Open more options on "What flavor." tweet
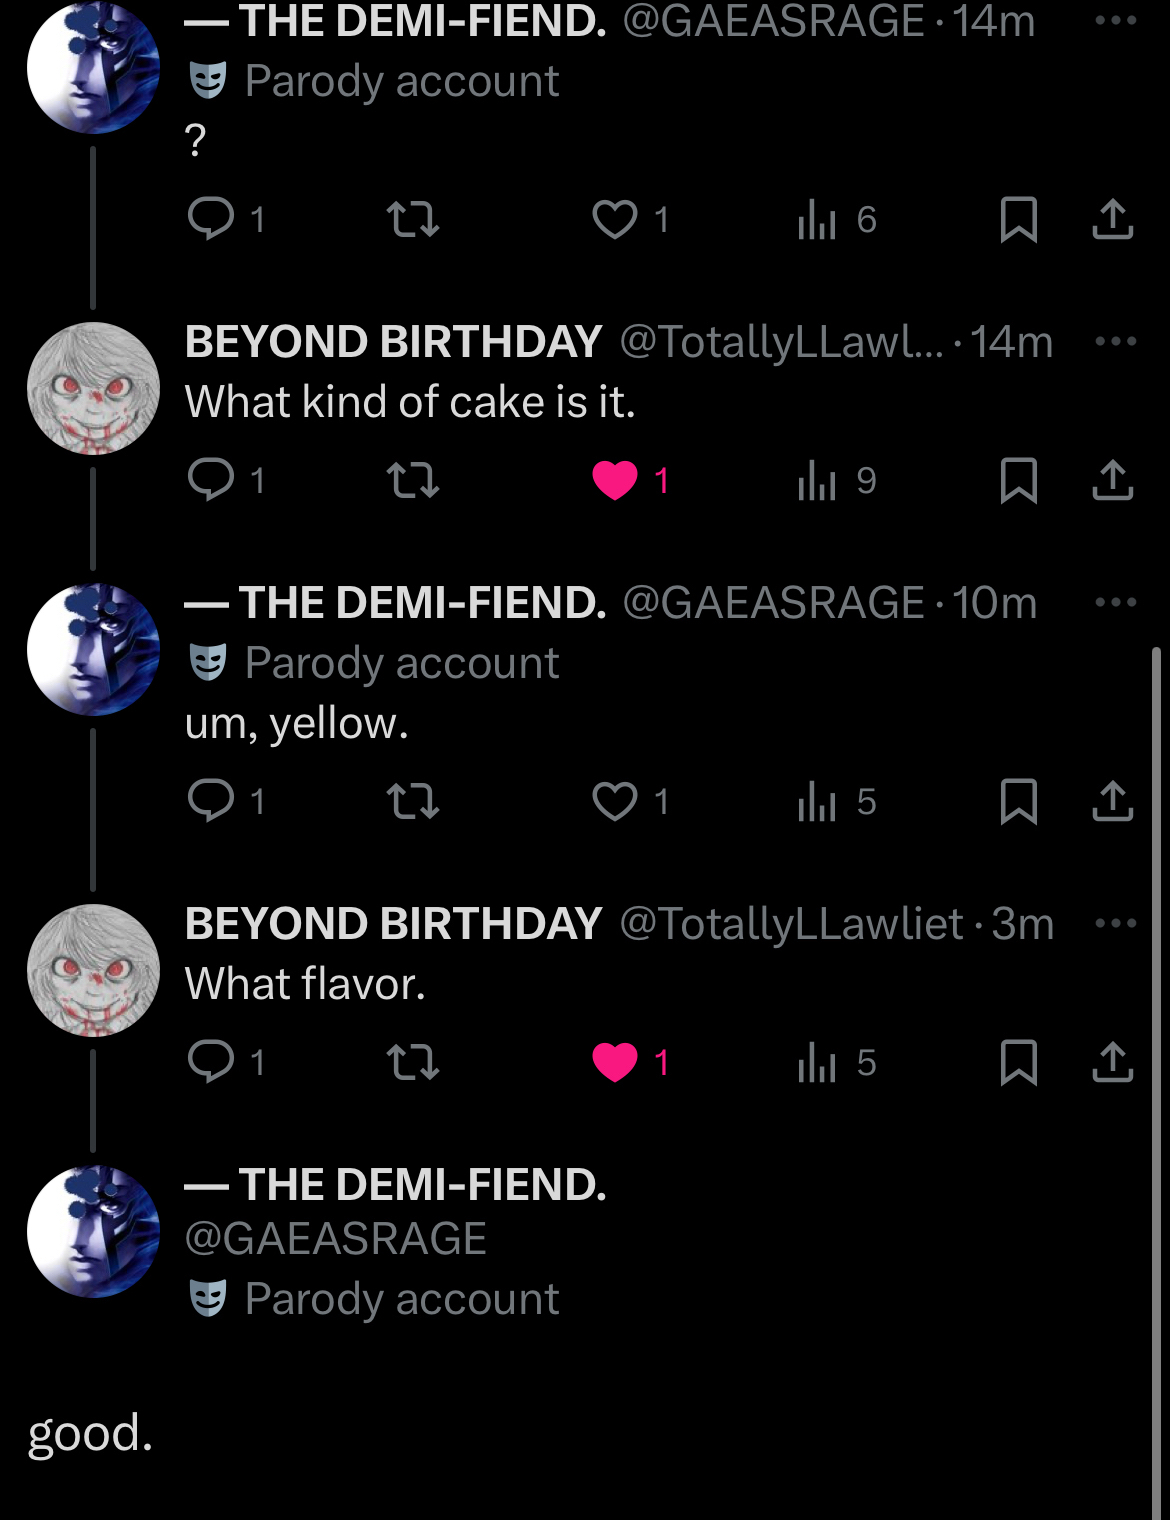Image resolution: width=1170 pixels, height=1520 pixels. tap(1115, 923)
